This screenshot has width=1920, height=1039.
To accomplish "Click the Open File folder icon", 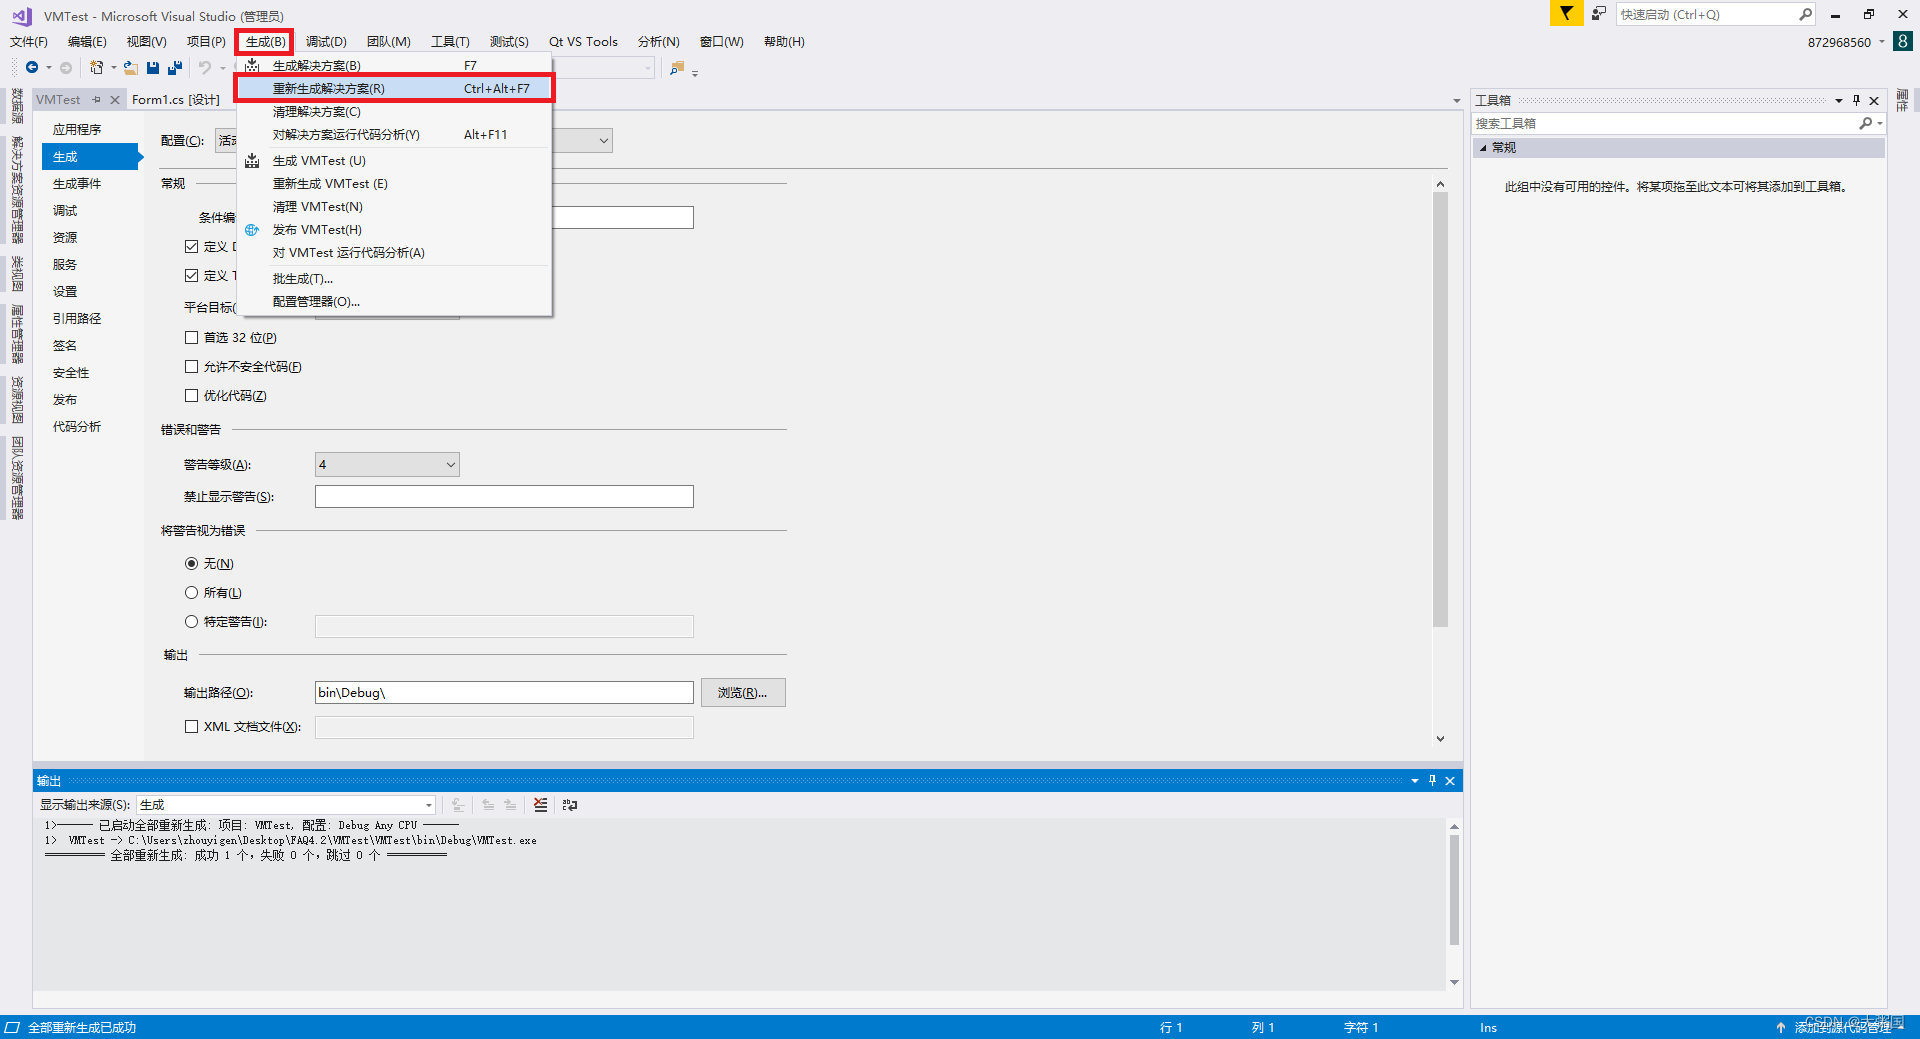I will click(x=131, y=67).
